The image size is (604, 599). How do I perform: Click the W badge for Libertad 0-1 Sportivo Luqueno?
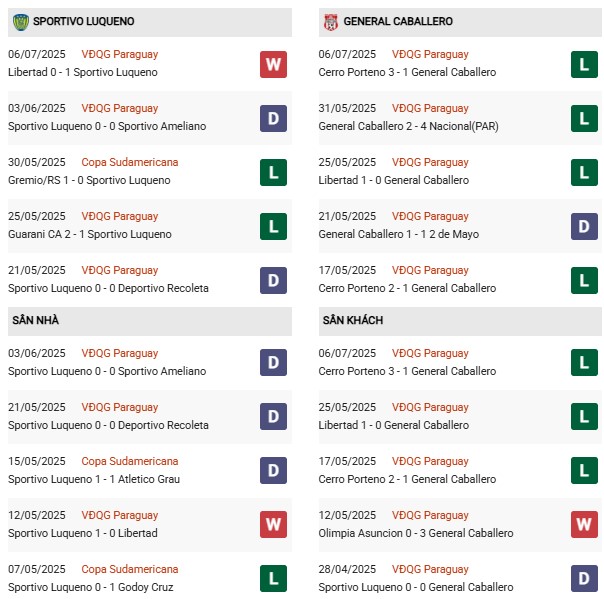click(x=273, y=64)
